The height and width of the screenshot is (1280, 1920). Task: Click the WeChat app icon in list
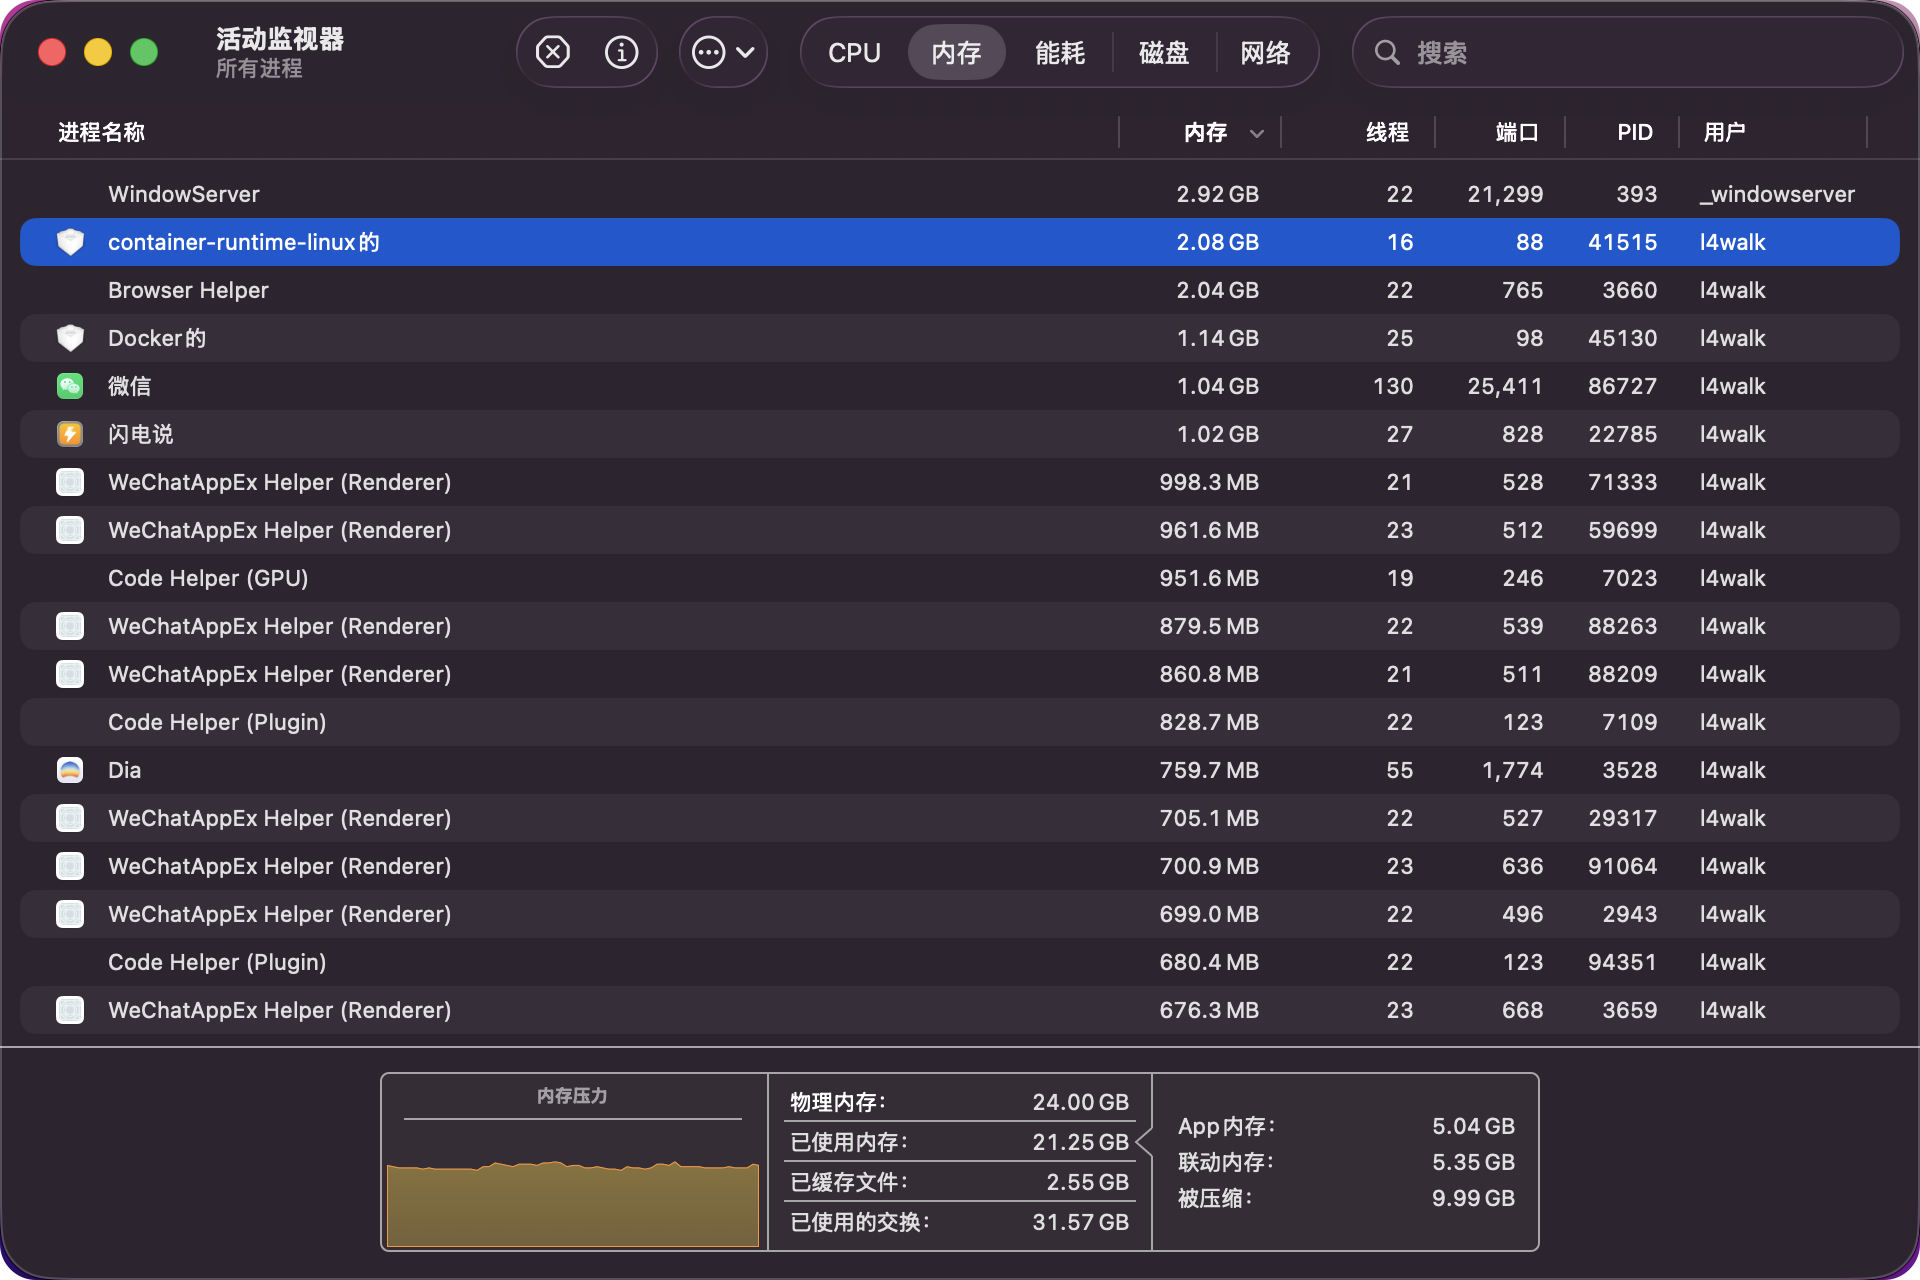pos(70,386)
